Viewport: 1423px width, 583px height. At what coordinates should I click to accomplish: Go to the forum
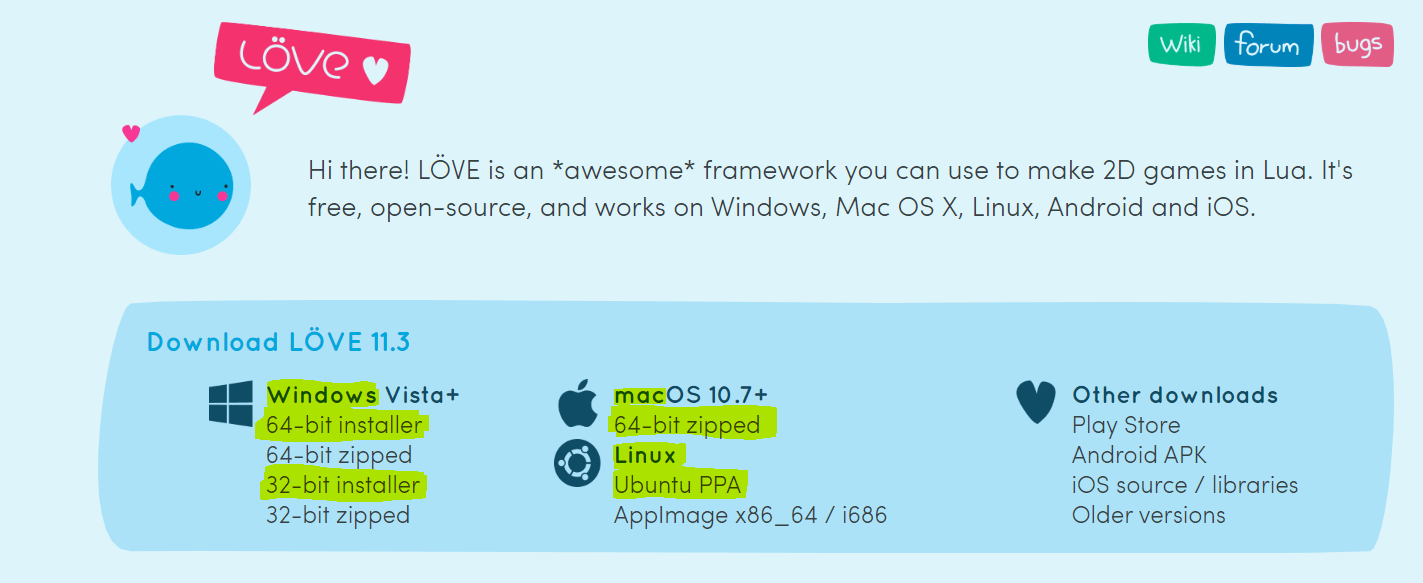pos(1268,45)
